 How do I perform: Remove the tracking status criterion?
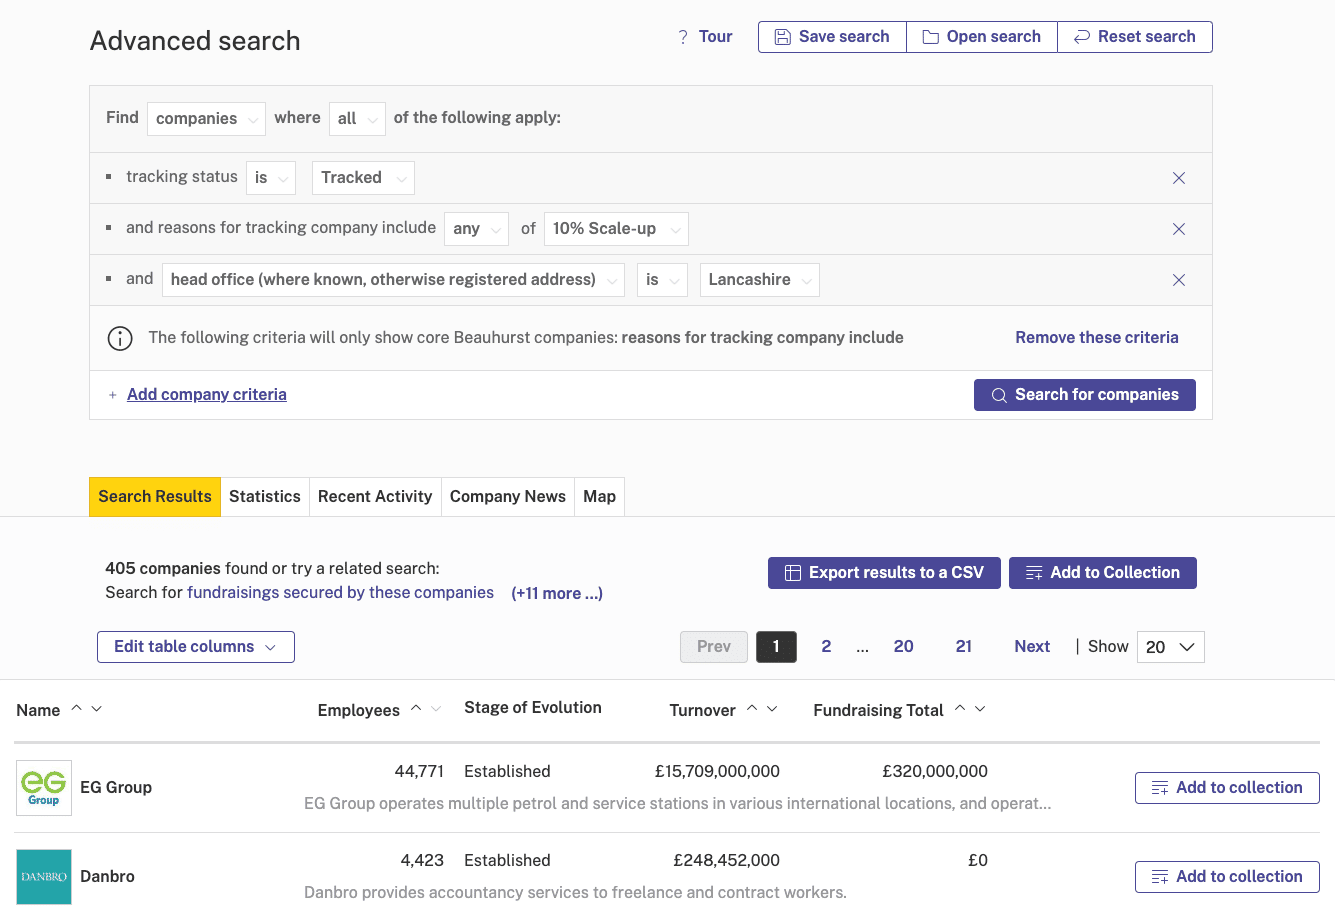click(1179, 178)
